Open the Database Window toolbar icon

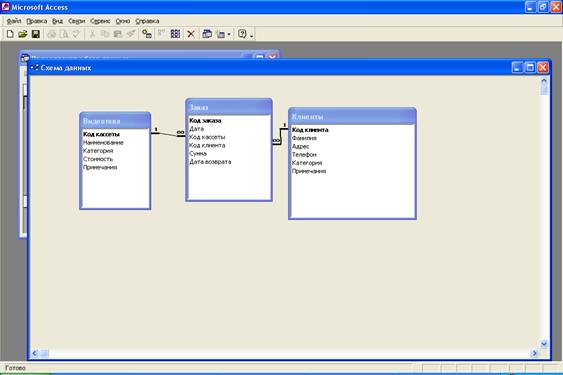[x=207, y=34]
